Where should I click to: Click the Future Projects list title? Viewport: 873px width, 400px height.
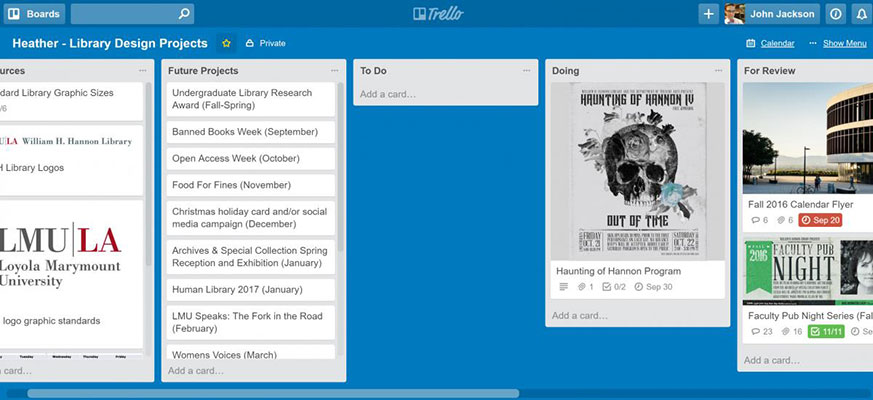(203, 71)
